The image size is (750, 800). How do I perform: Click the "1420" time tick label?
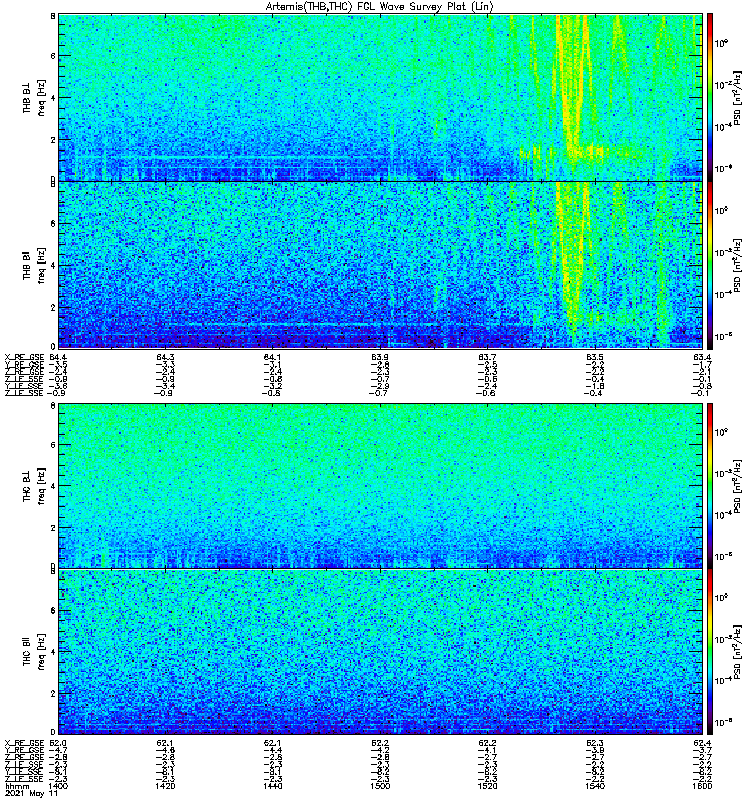pyautogui.click(x=165, y=786)
